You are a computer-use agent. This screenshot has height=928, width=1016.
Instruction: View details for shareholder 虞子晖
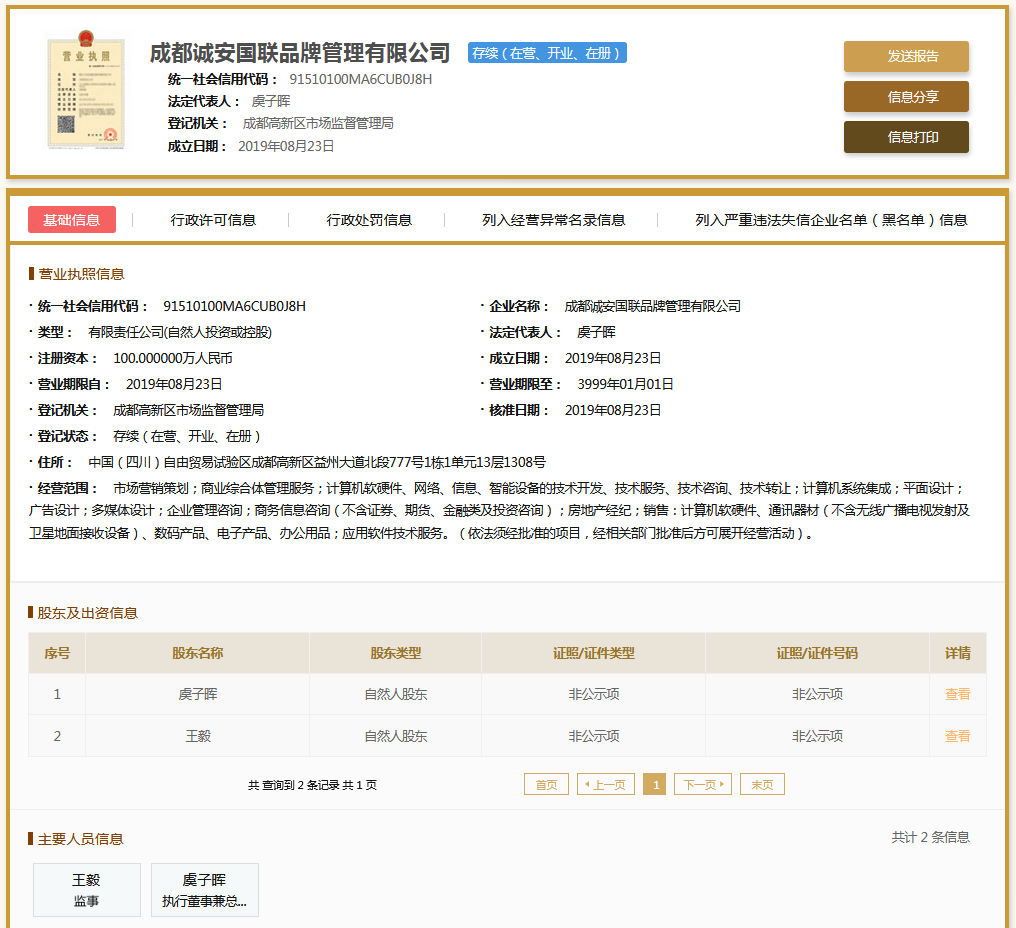pyautogui.click(x=957, y=694)
